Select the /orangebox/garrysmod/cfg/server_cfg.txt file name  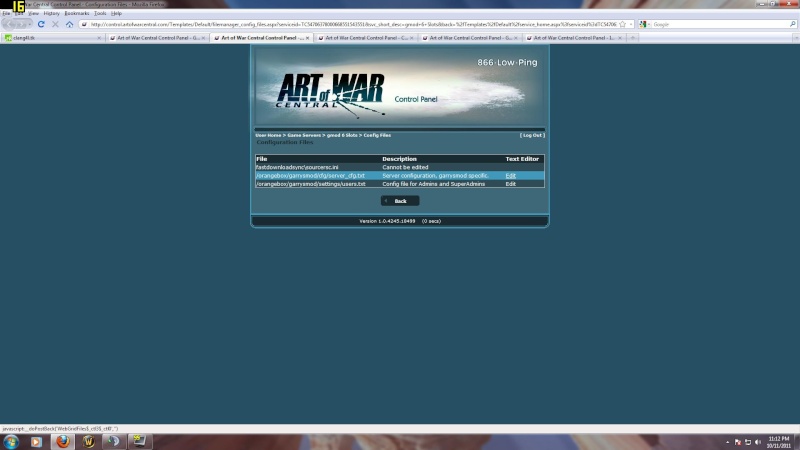[310, 176]
